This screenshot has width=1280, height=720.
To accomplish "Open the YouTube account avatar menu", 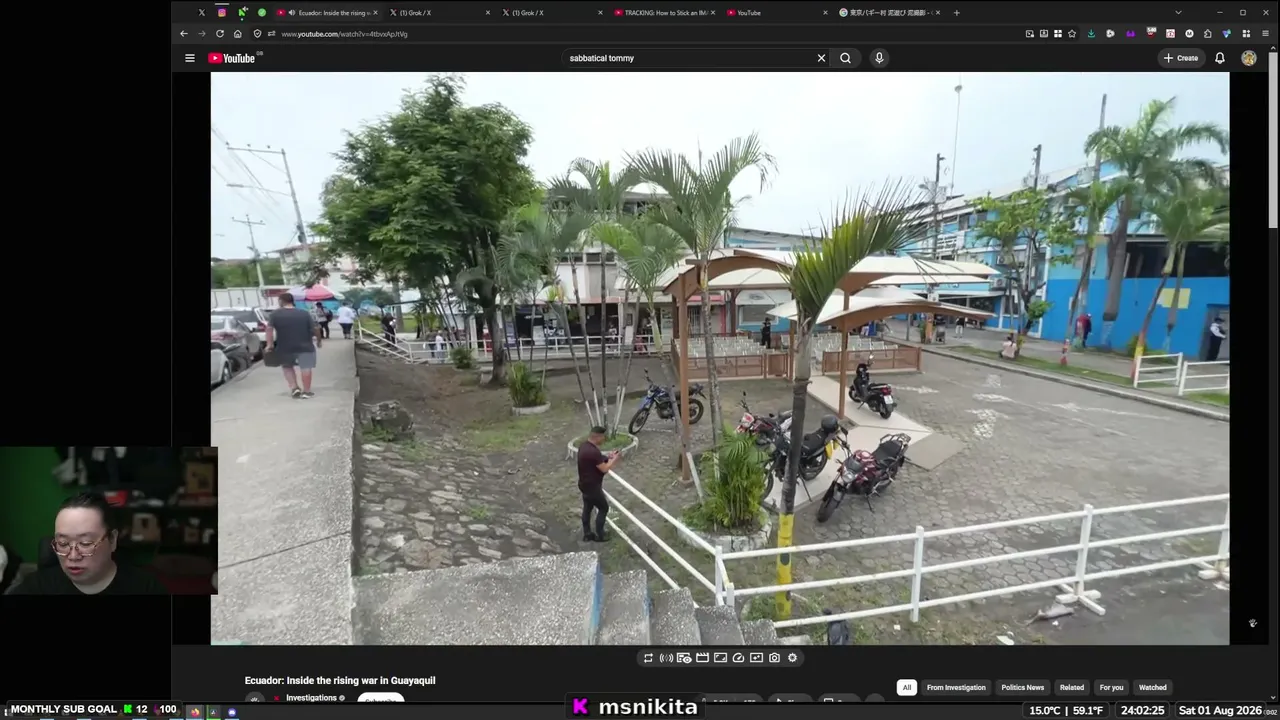I will (1249, 58).
